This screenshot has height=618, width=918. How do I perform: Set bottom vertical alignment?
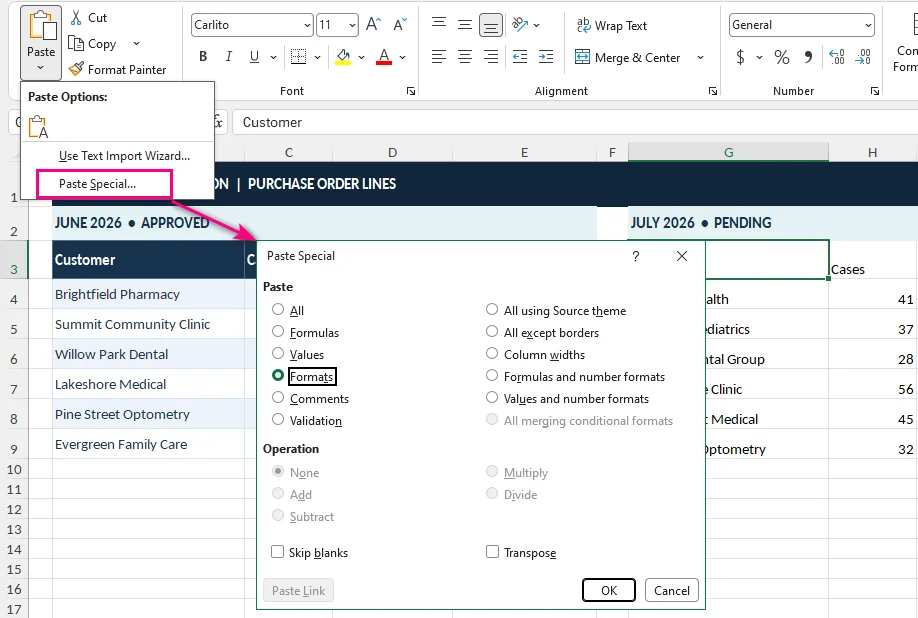(x=491, y=25)
